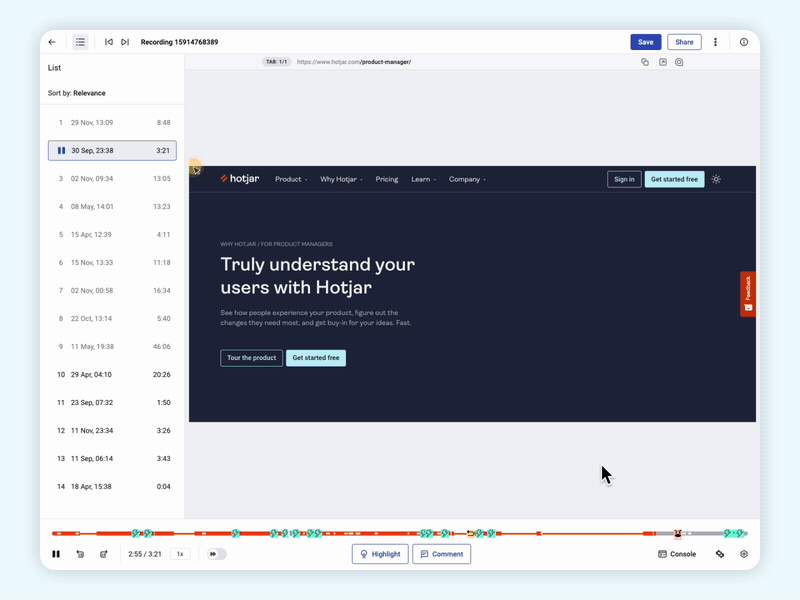Add a Comment to the recording

(442, 554)
